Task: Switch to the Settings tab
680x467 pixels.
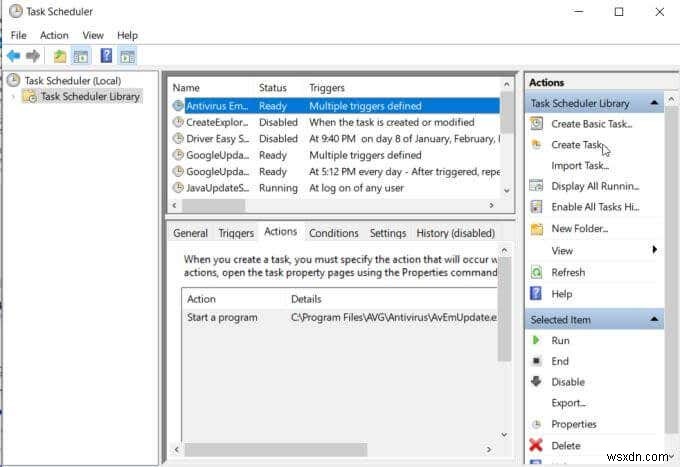Action: point(388,233)
